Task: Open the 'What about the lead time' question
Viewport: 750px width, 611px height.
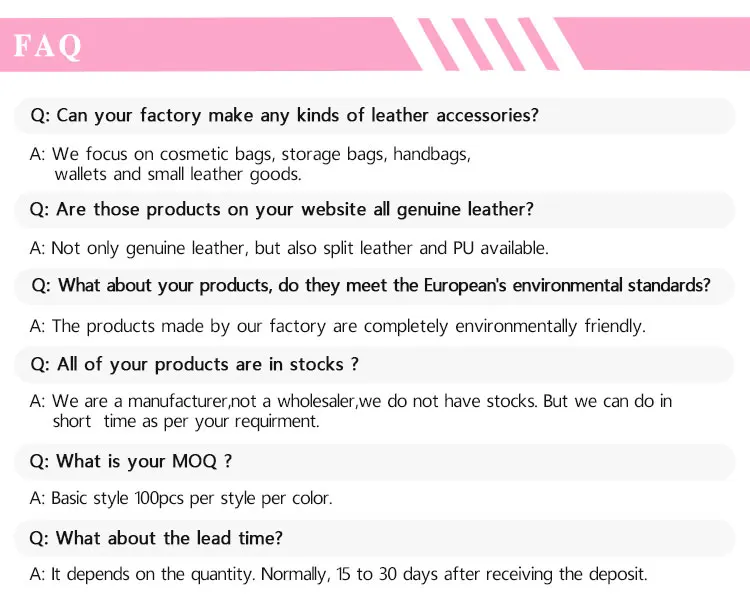Action: click(x=375, y=538)
